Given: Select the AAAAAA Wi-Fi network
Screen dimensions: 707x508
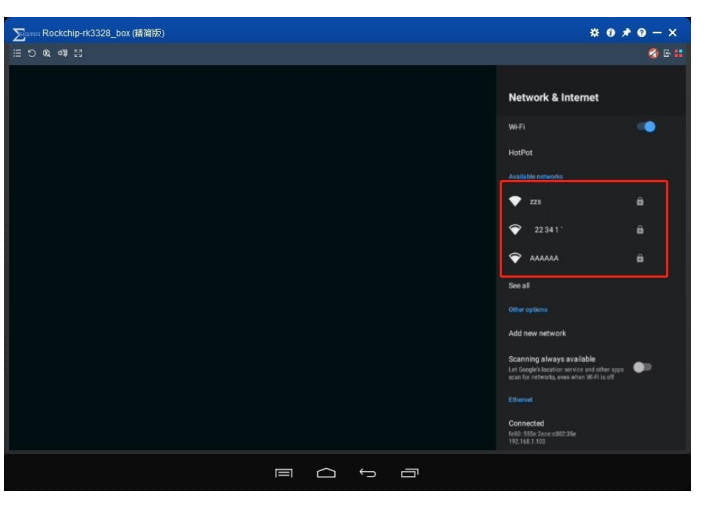Looking at the screenshot, I should pyautogui.click(x=584, y=258).
